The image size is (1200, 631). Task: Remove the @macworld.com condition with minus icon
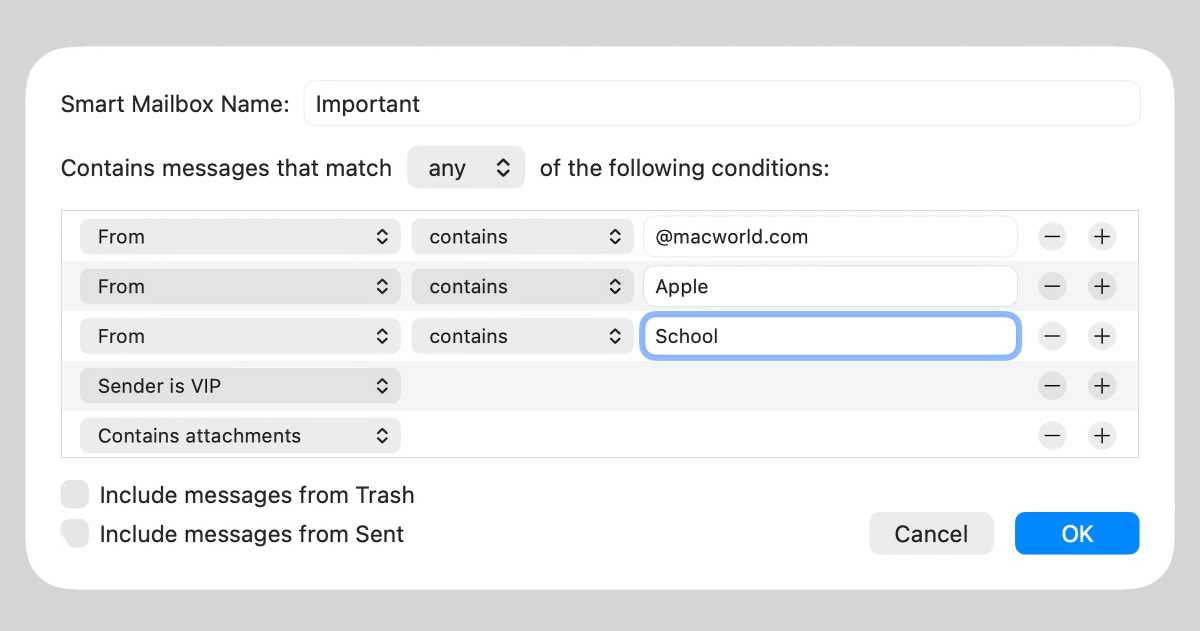[1052, 236]
